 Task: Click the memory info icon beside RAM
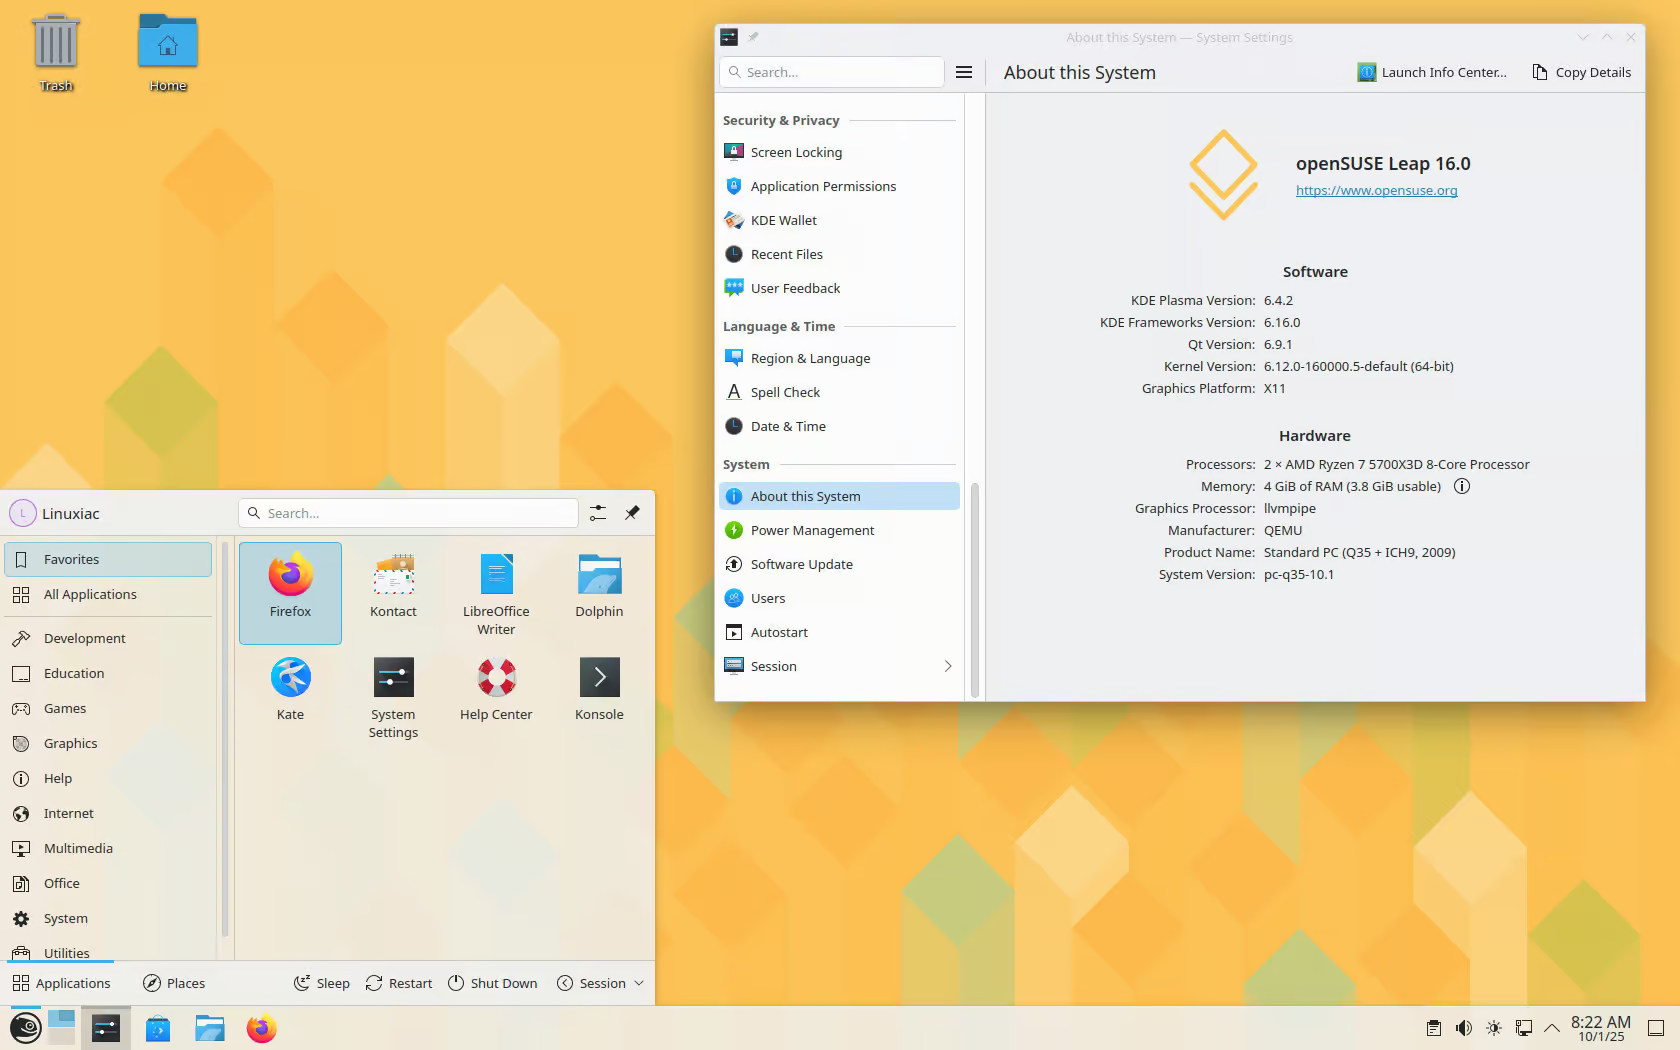coord(1462,487)
